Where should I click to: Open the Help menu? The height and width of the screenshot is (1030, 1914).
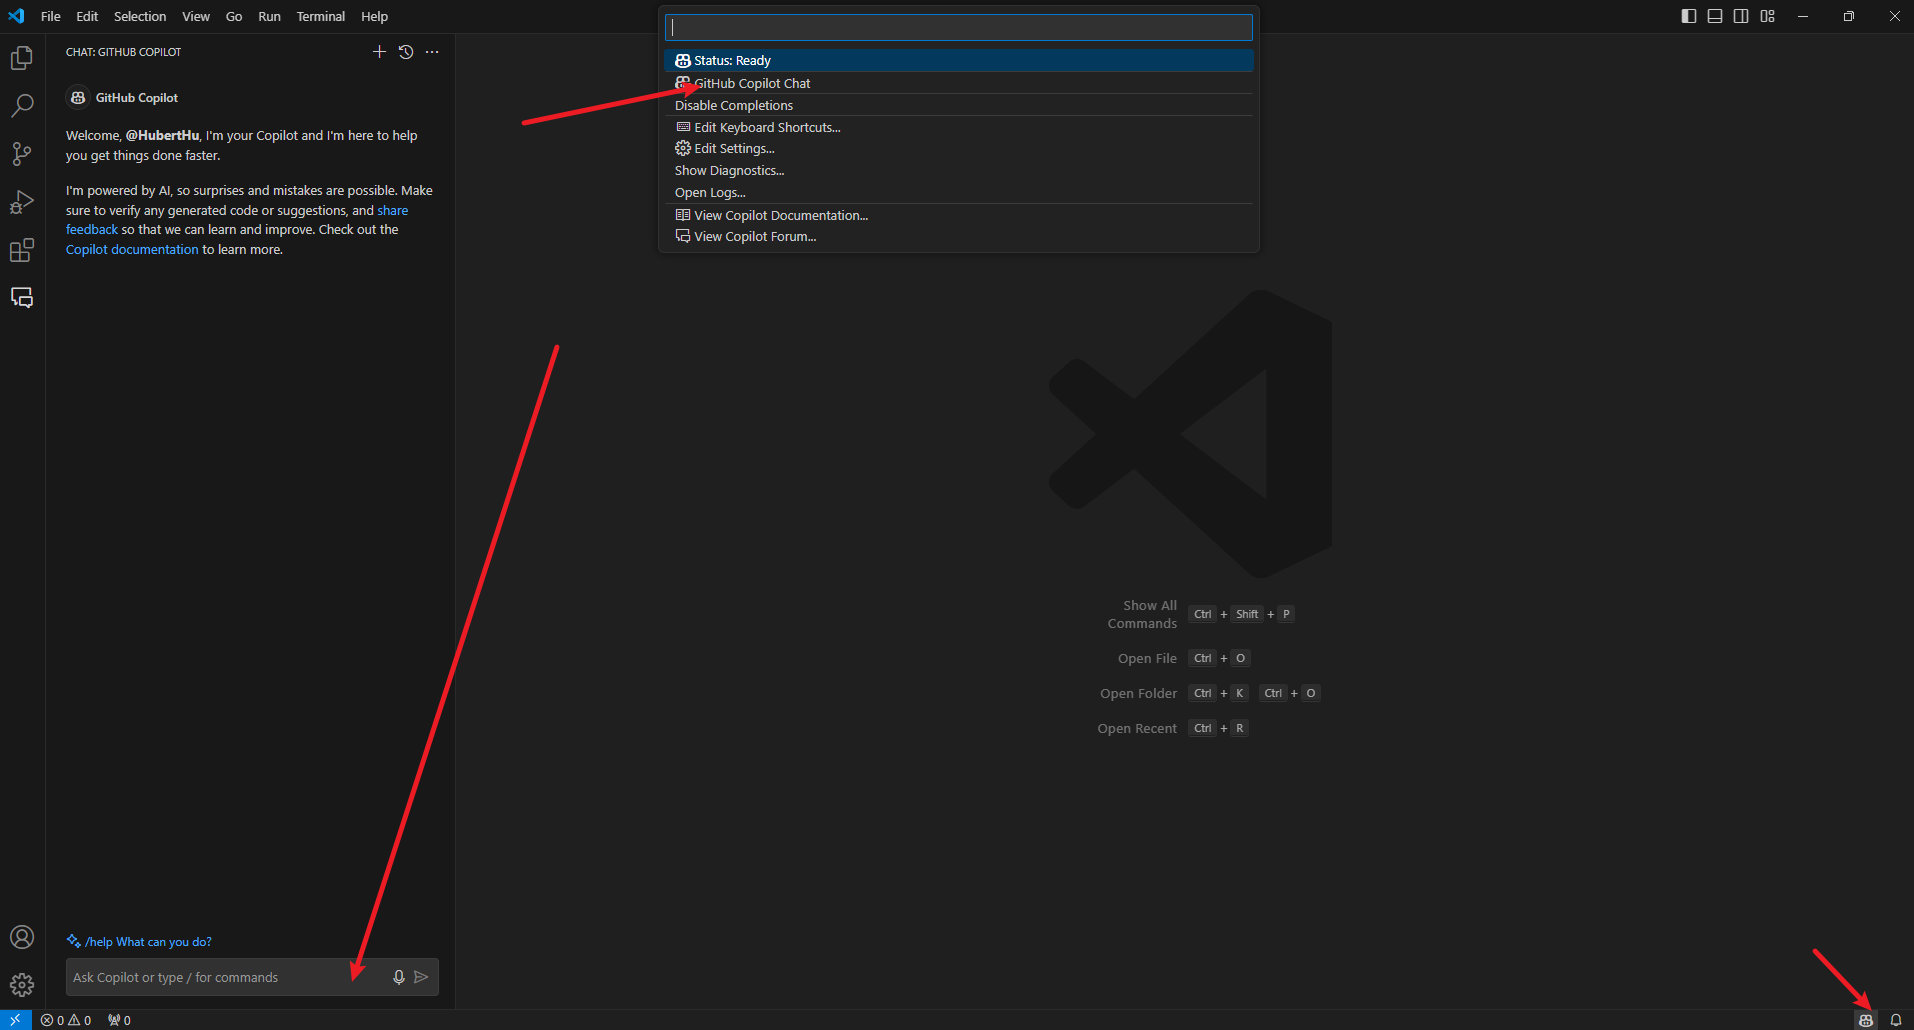tap(375, 16)
